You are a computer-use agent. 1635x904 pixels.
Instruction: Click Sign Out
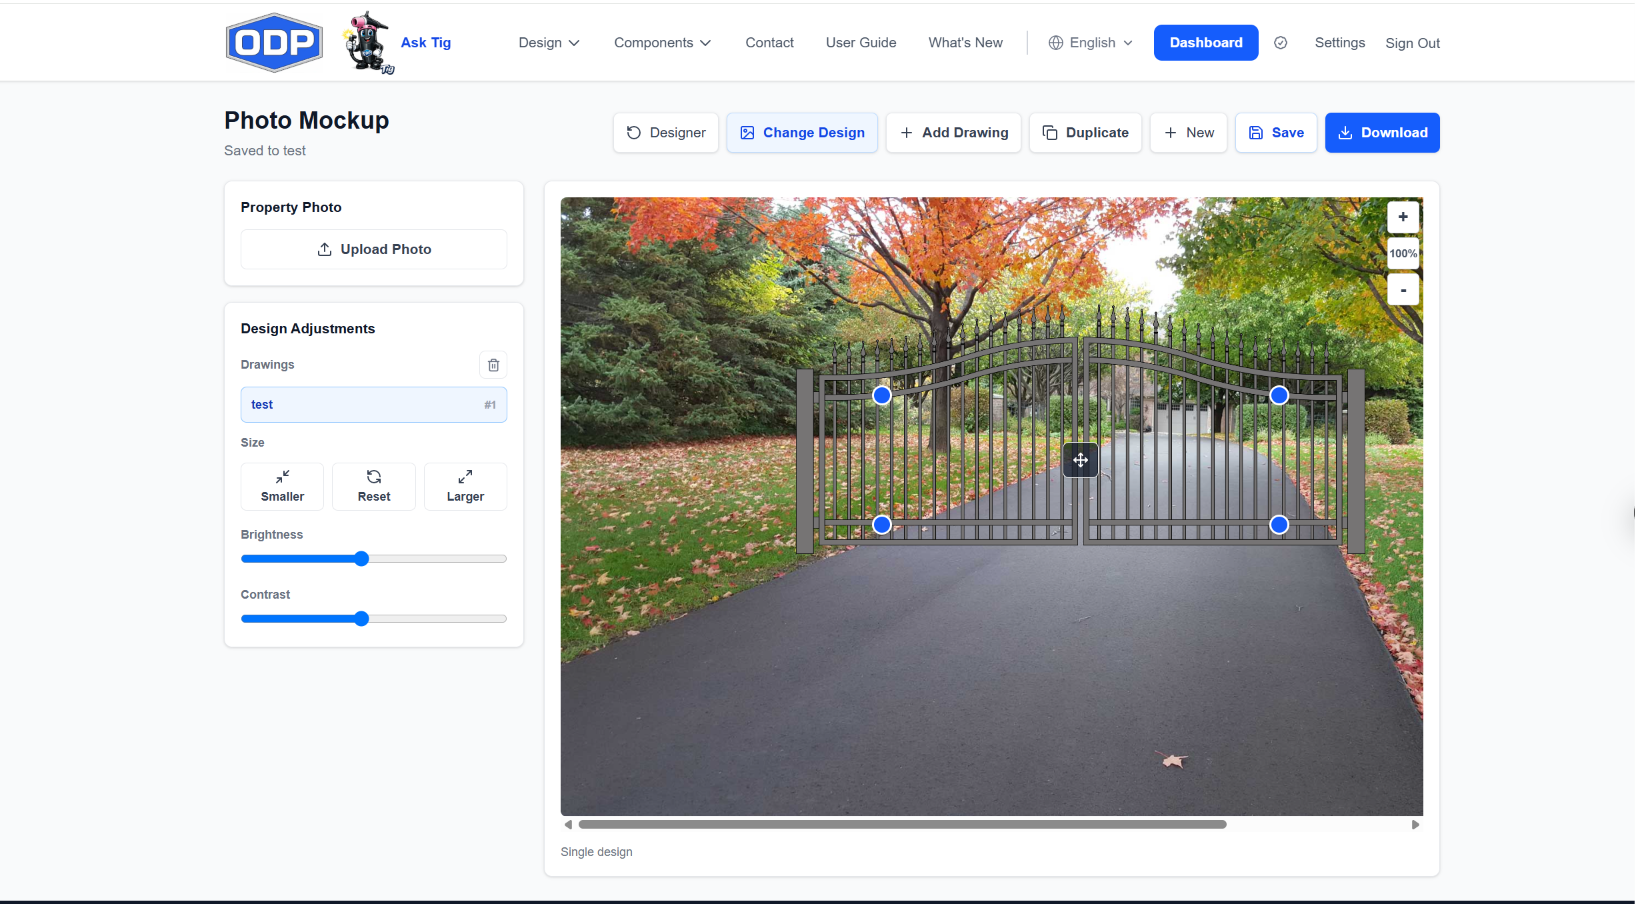1412,43
